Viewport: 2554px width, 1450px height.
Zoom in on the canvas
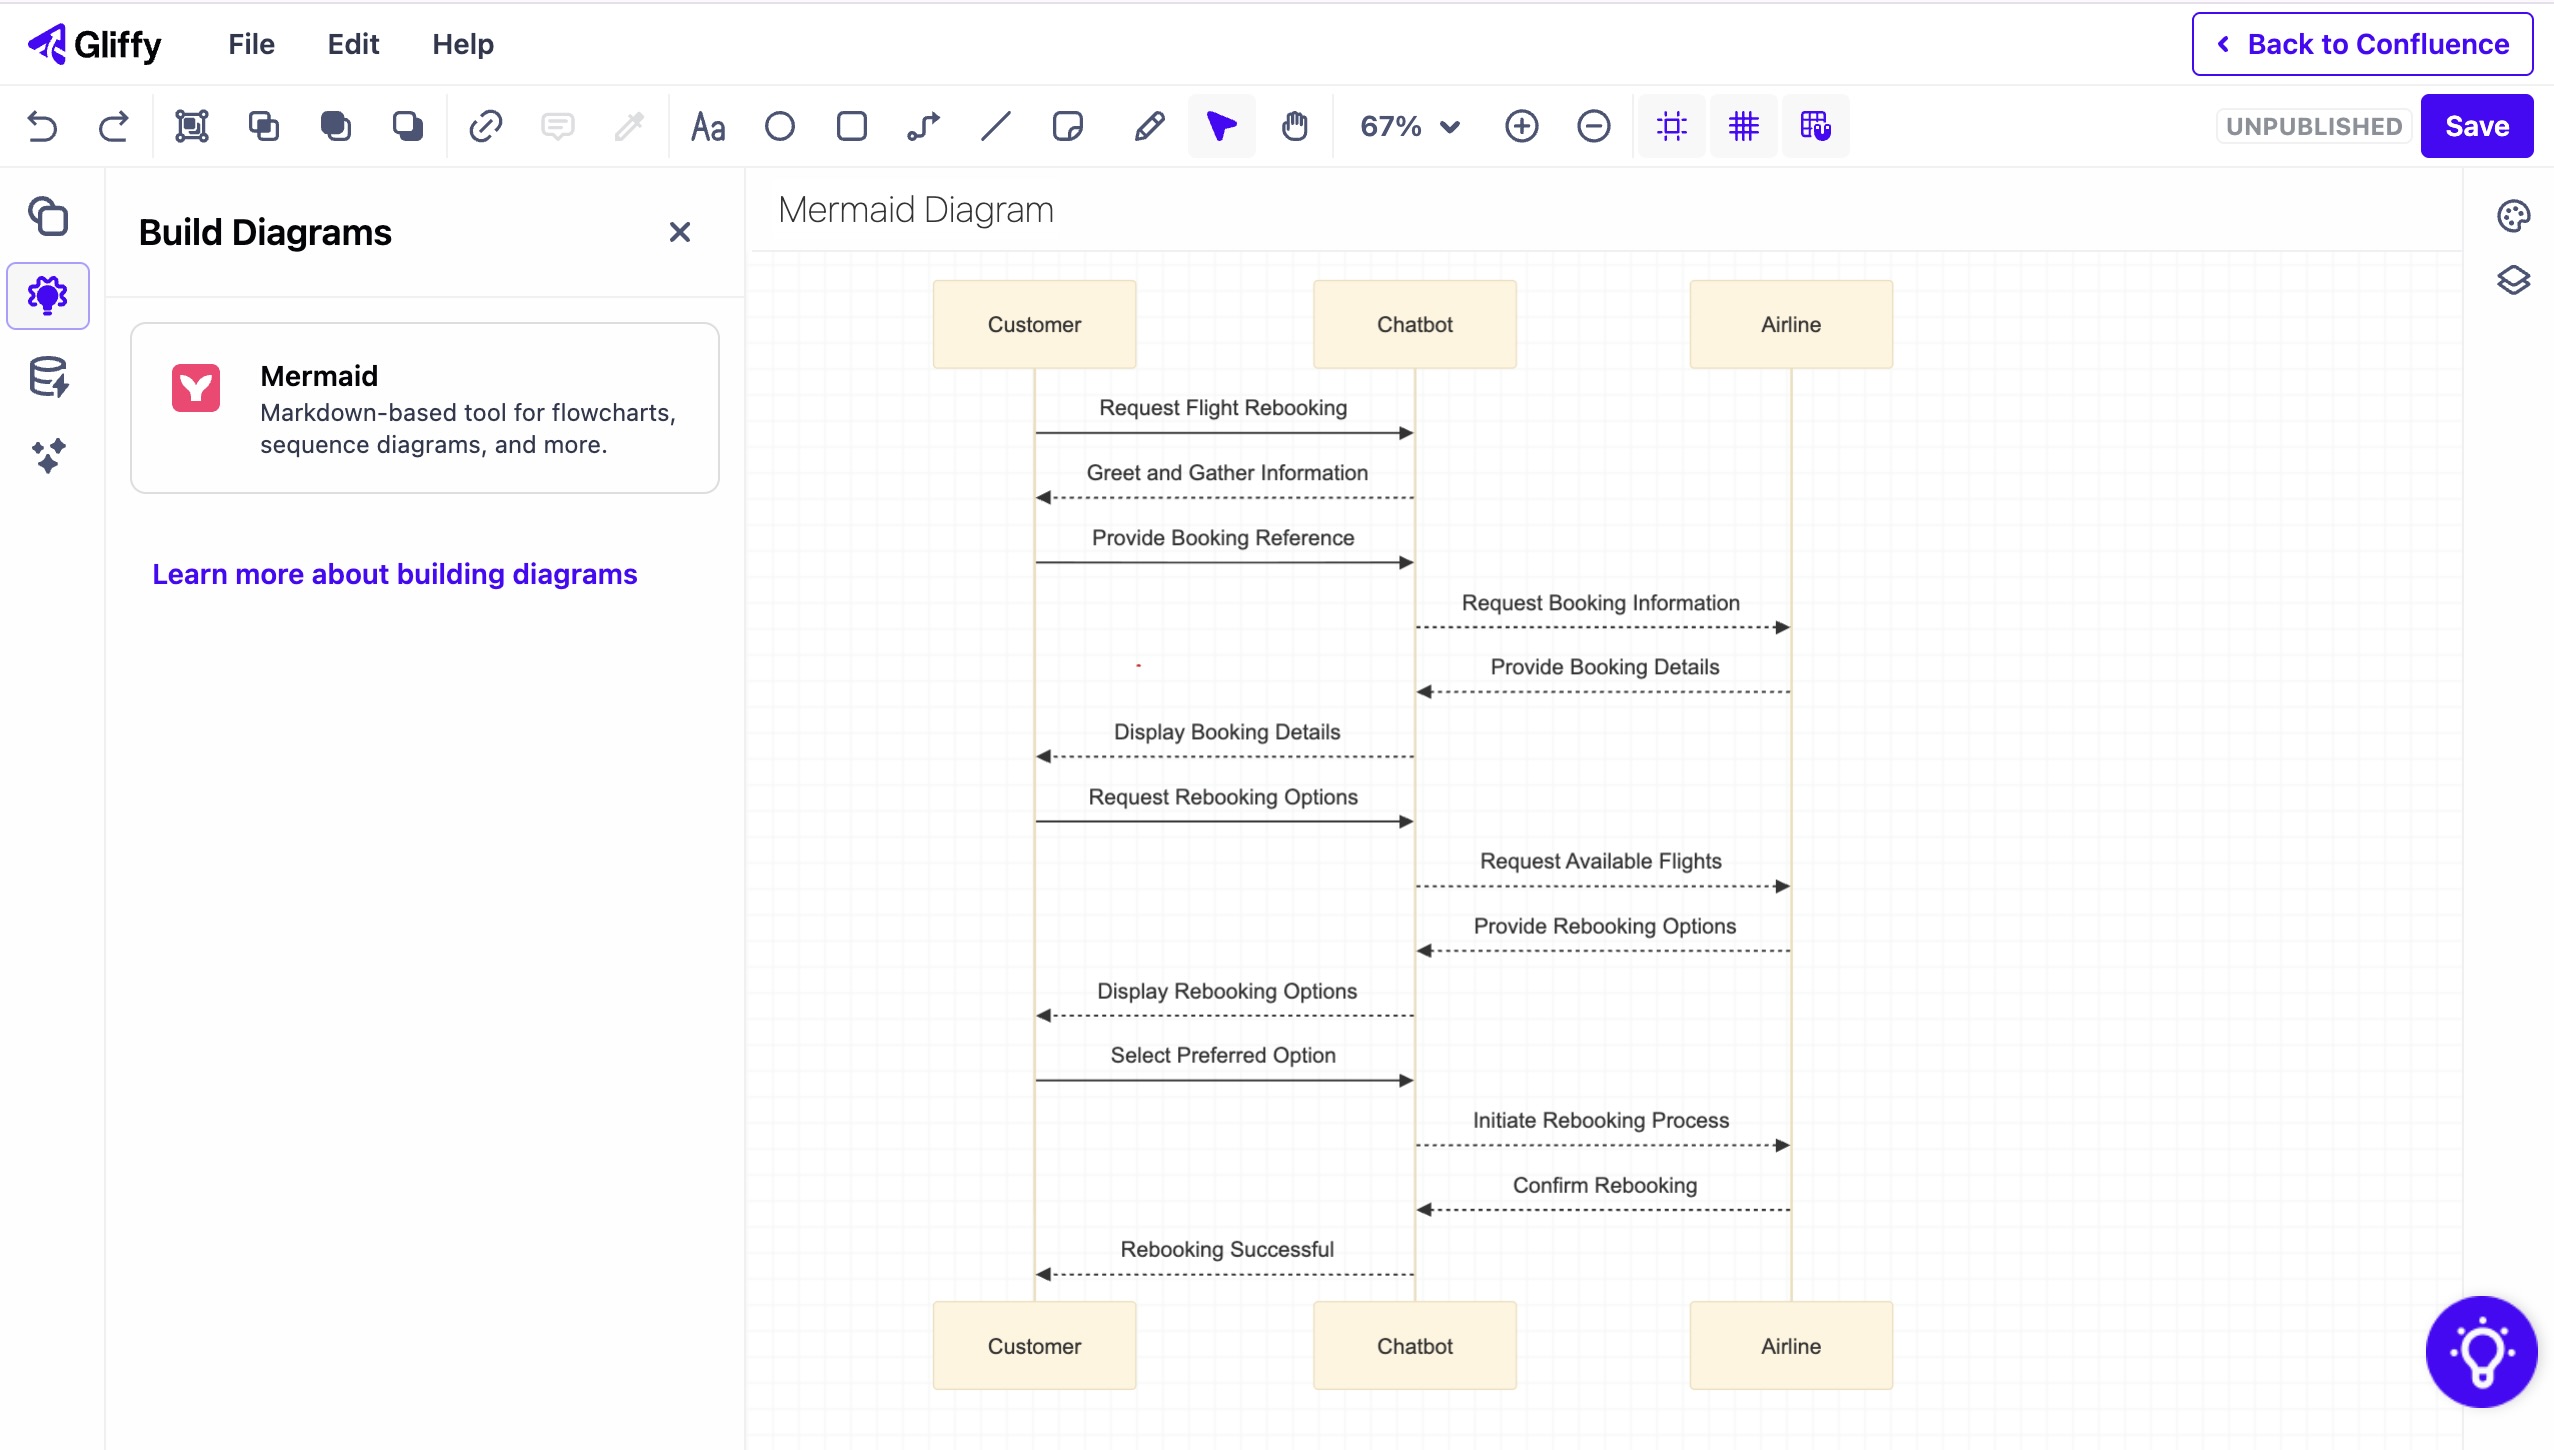1521,126
